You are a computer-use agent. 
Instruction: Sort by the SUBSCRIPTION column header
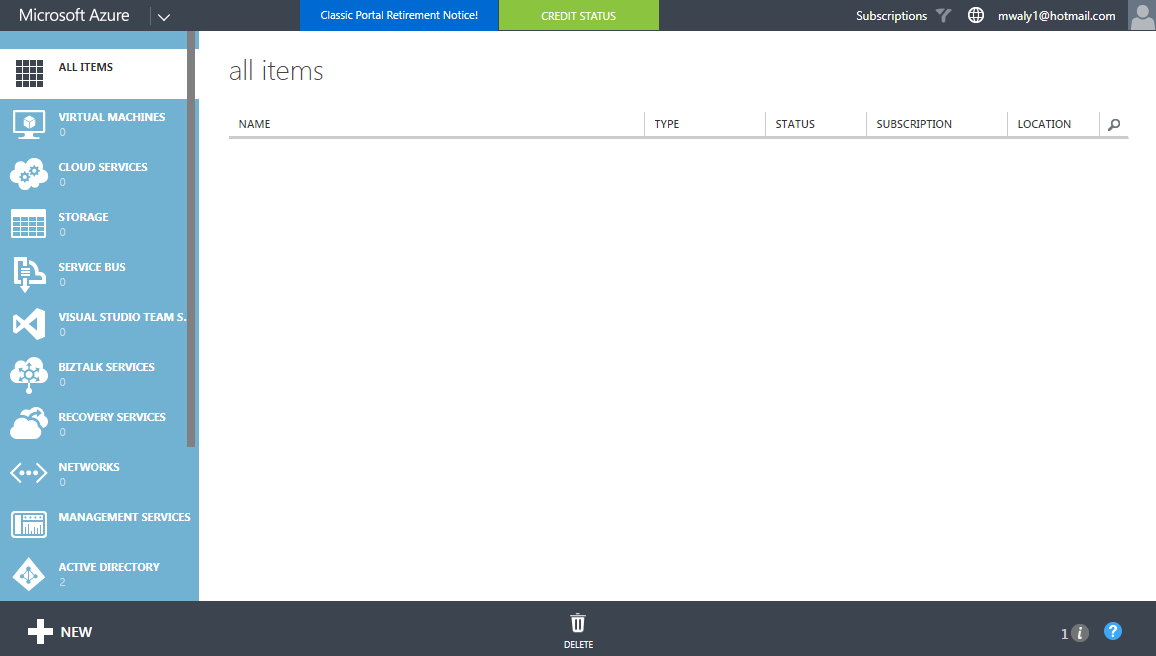(x=914, y=124)
